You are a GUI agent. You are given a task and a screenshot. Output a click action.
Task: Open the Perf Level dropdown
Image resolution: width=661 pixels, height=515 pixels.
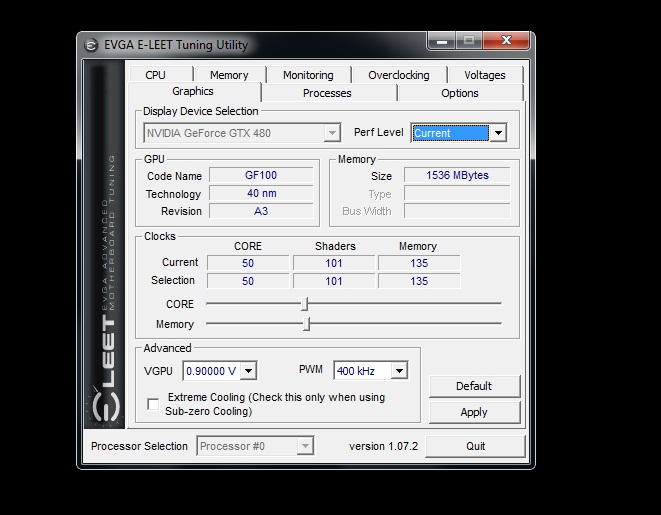pyautogui.click(x=498, y=133)
